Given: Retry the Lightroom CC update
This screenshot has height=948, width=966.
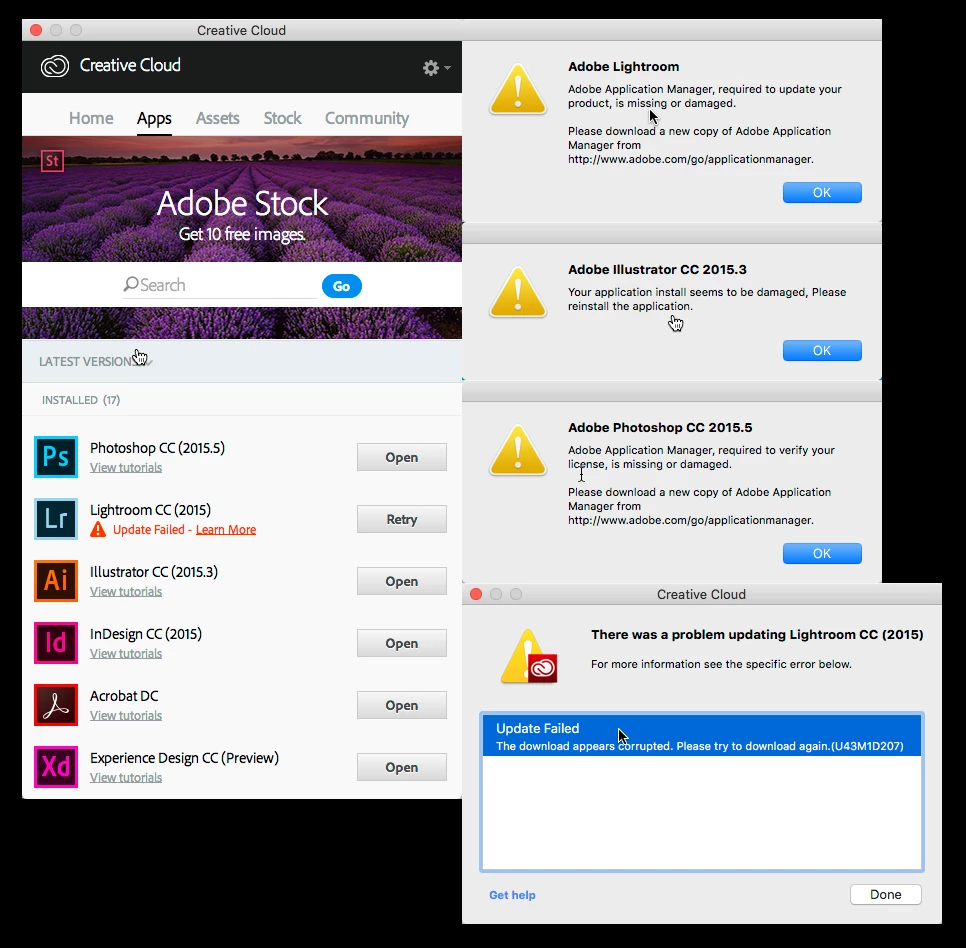Looking at the screenshot, I should [x=402, y=519].
